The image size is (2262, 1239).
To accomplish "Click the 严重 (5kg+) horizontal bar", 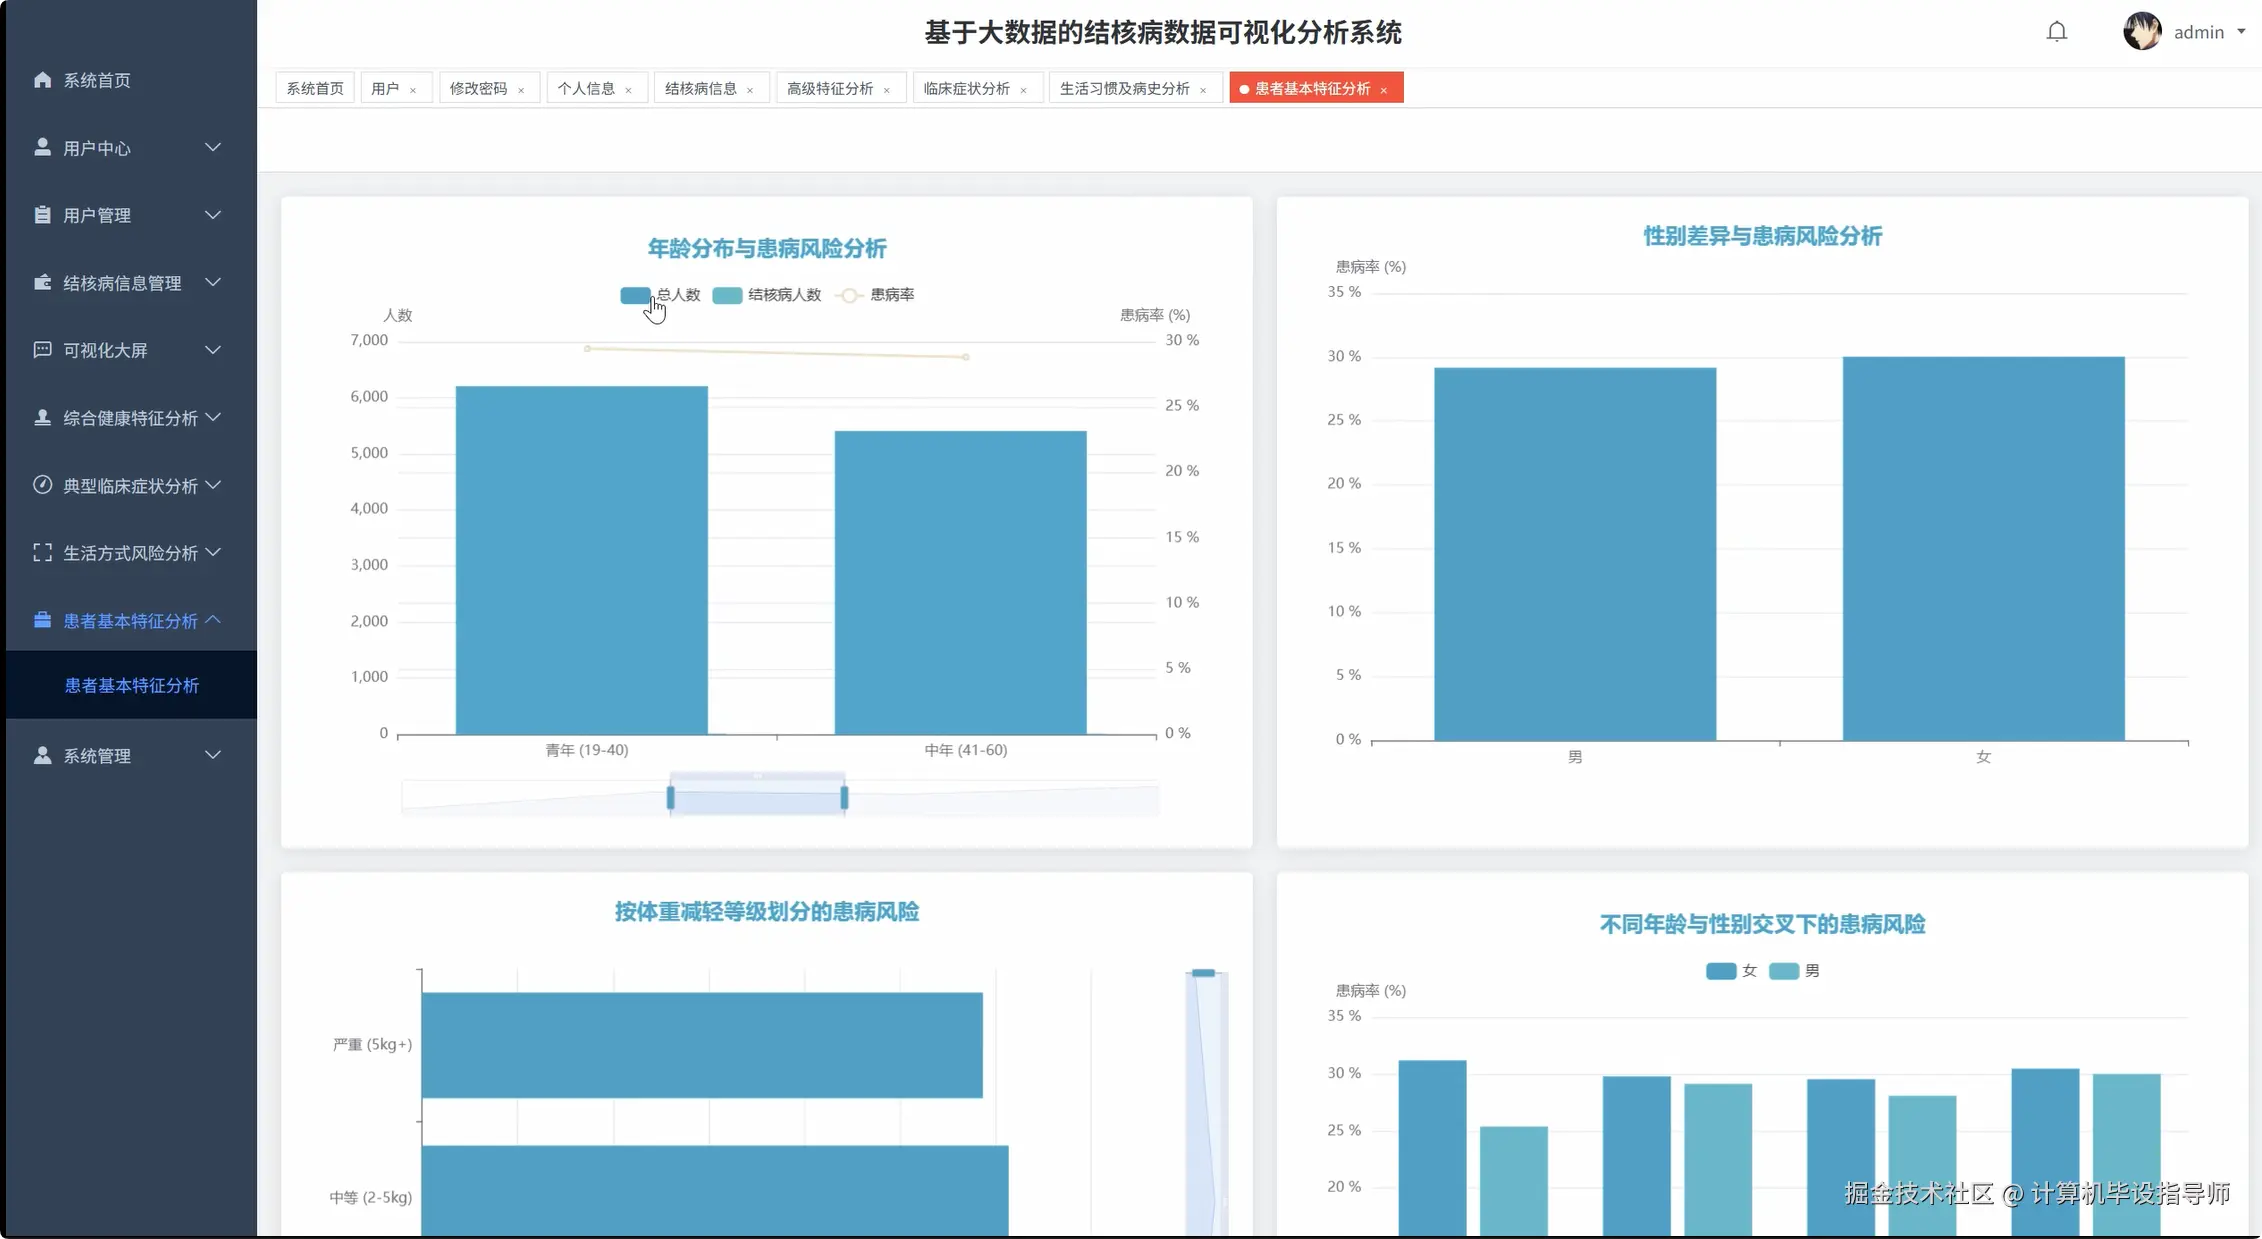I will coord(702,1045).
